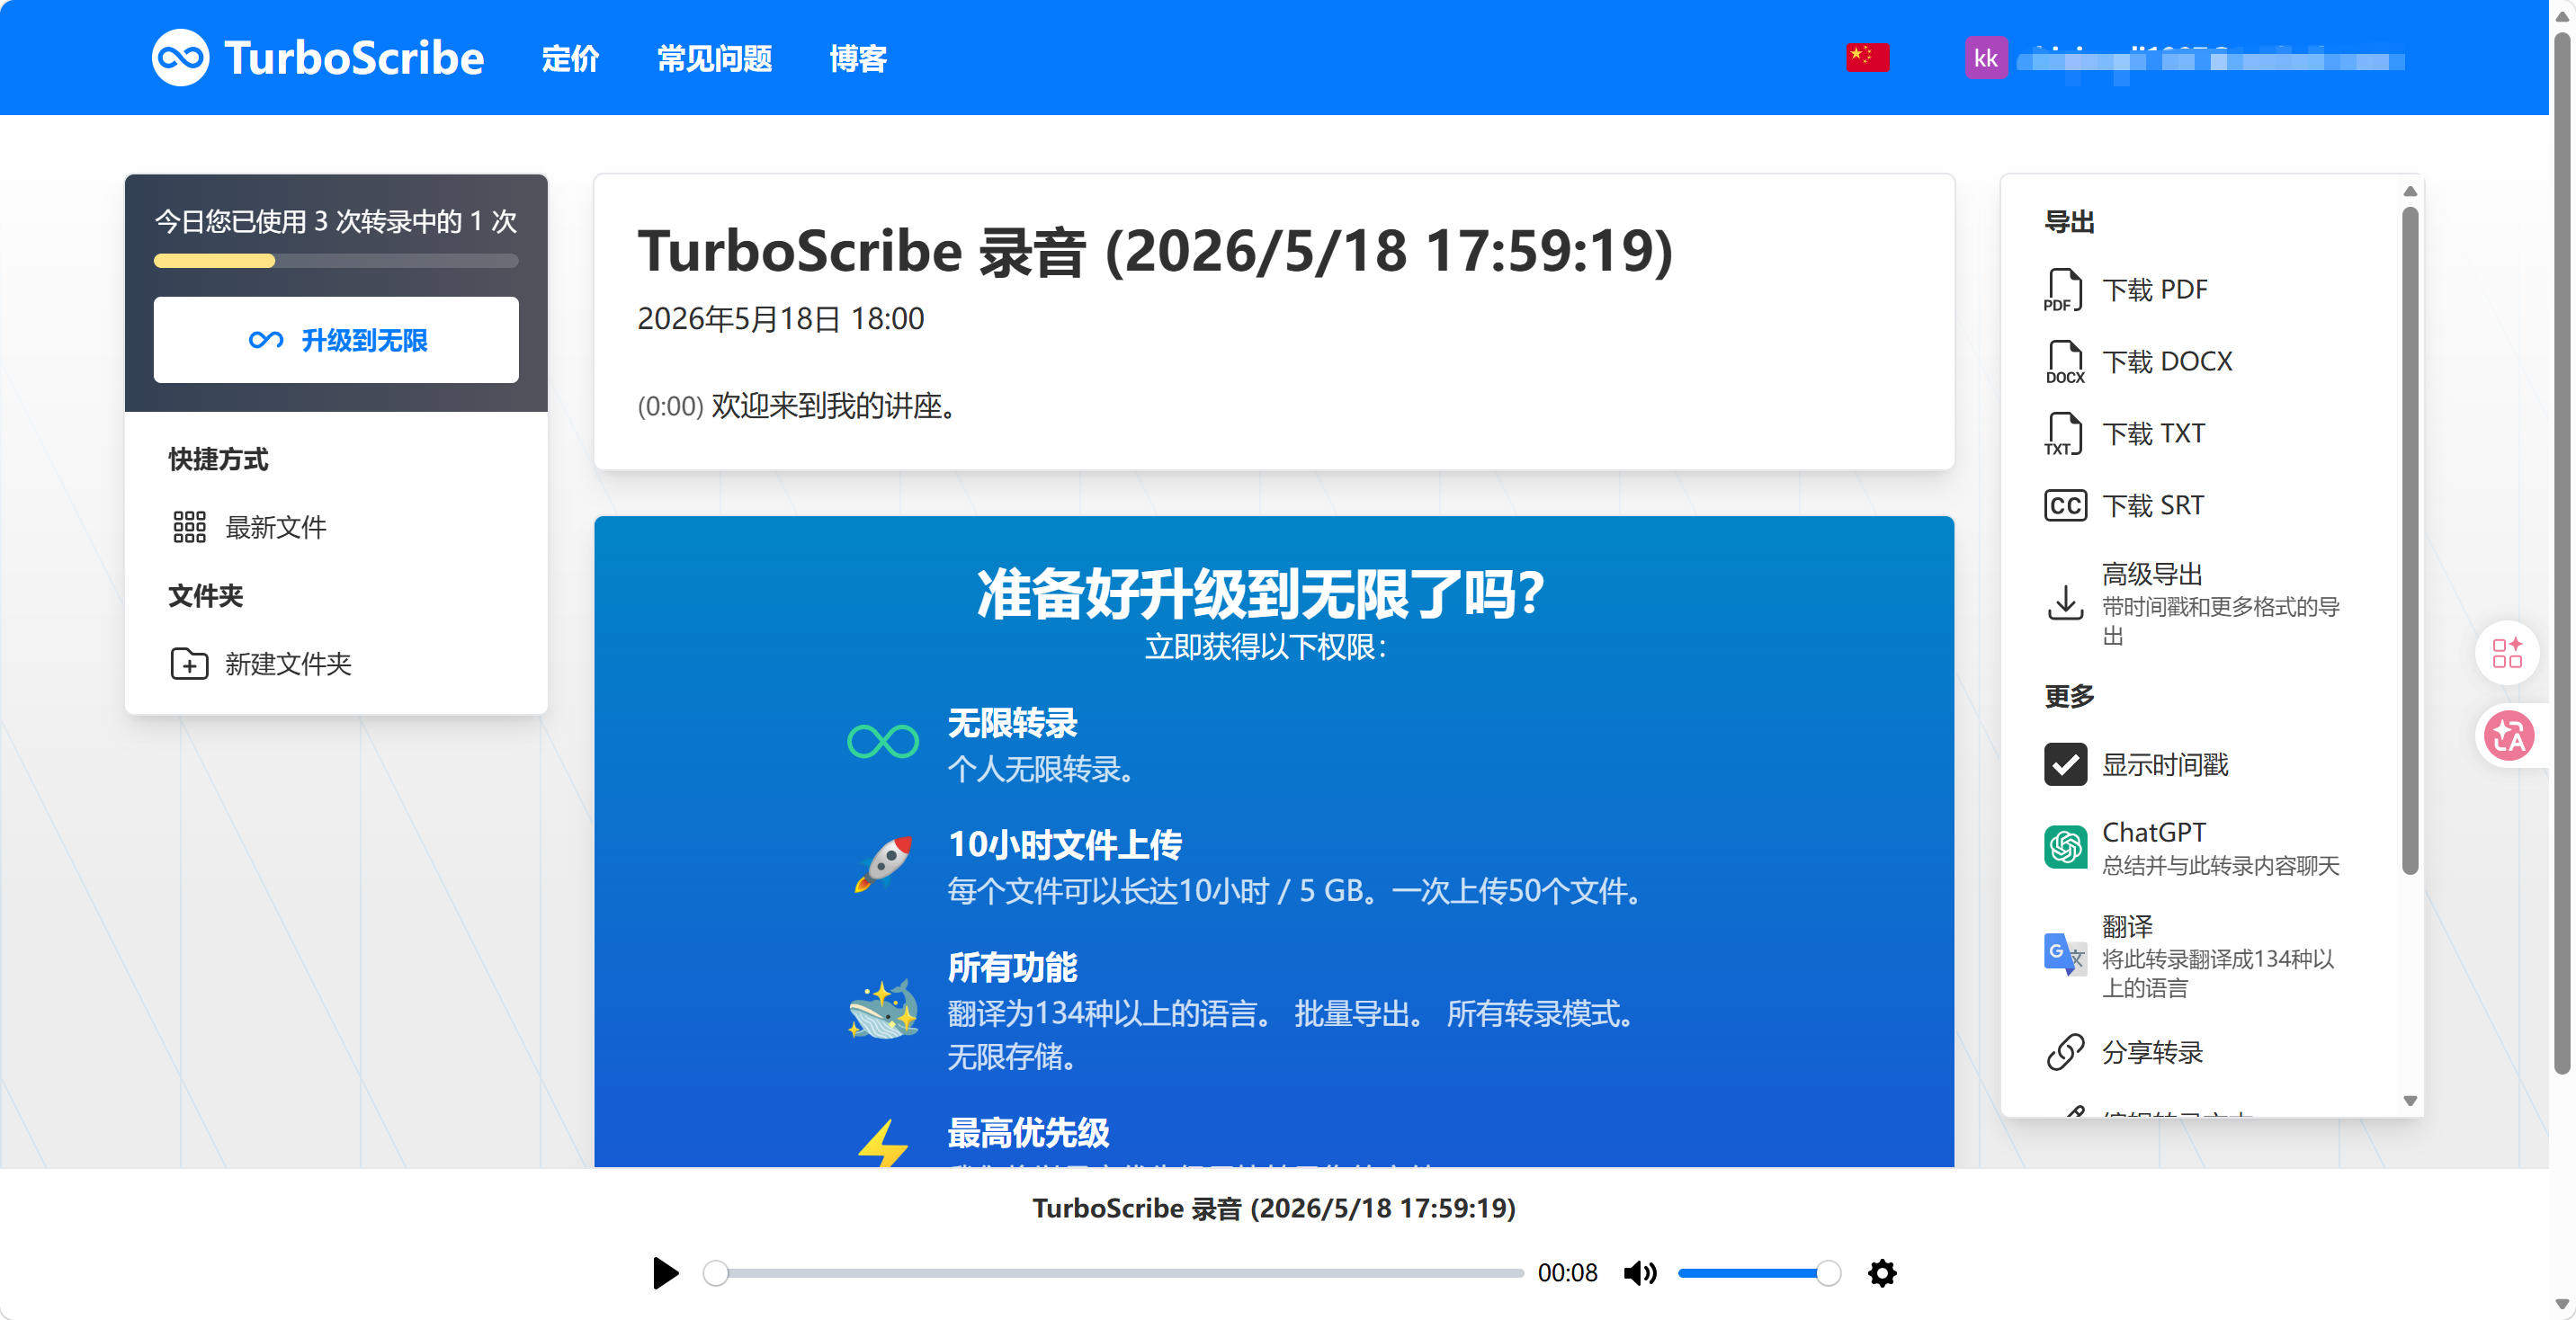This screenshot has width=2576, height=1320.
Task: Click the 准备好升级到无限了吗? banner heading
Action: coord(1261,594)
